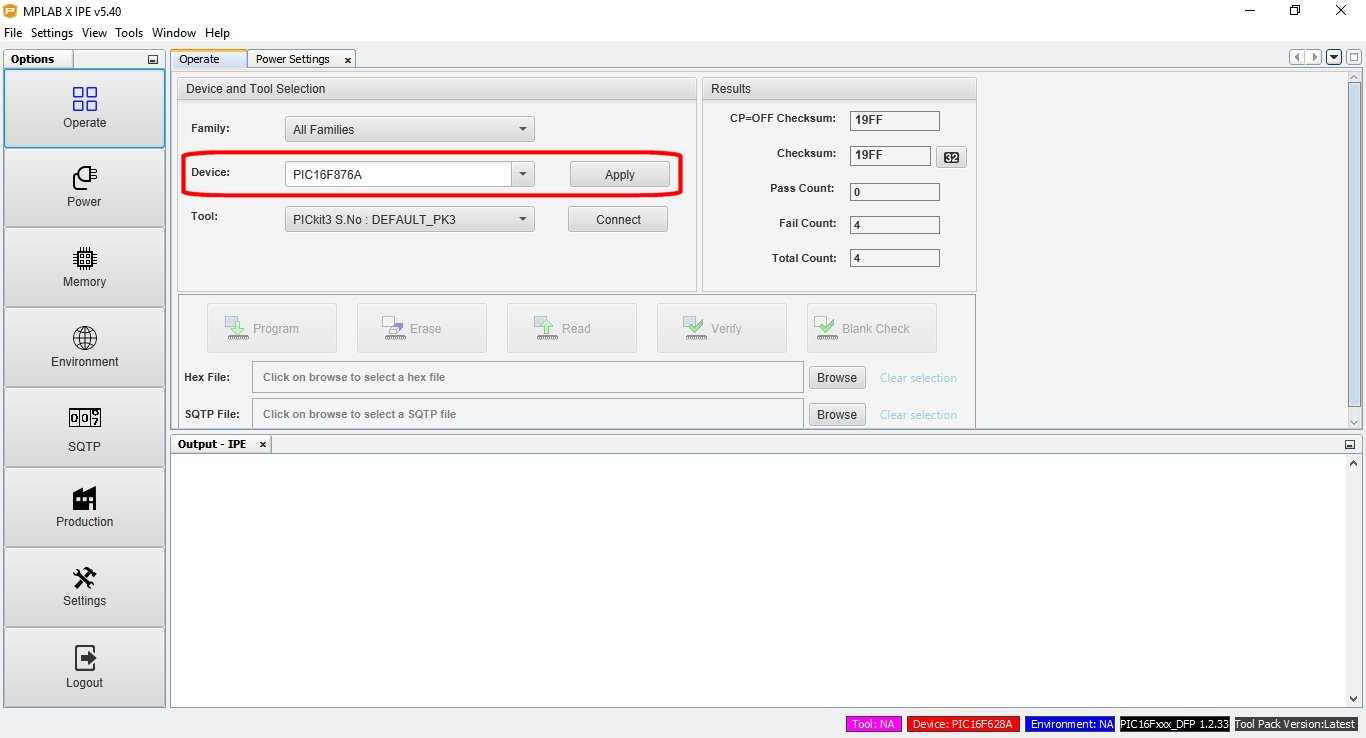Maximize the editor window area
This screenshot has height=738, width=1366.
[1353, 58]
